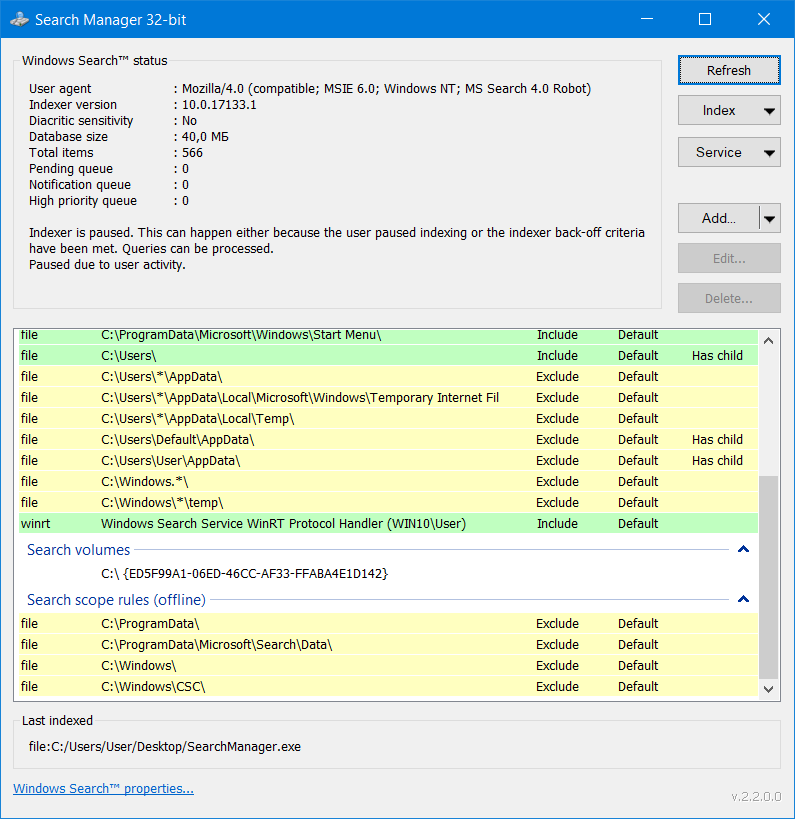
Task: Select the C:\Windows.*\ exclude rule
Action: (x=388, y=482)
